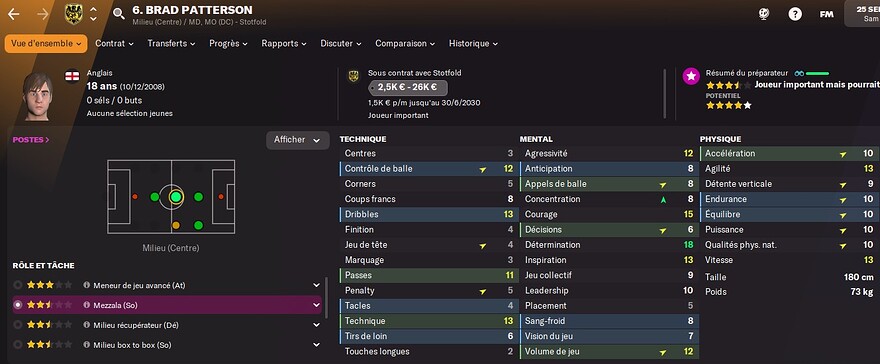Open the Transferts menu
This screenshot has height=364, width=880.
tap(171, 43)
